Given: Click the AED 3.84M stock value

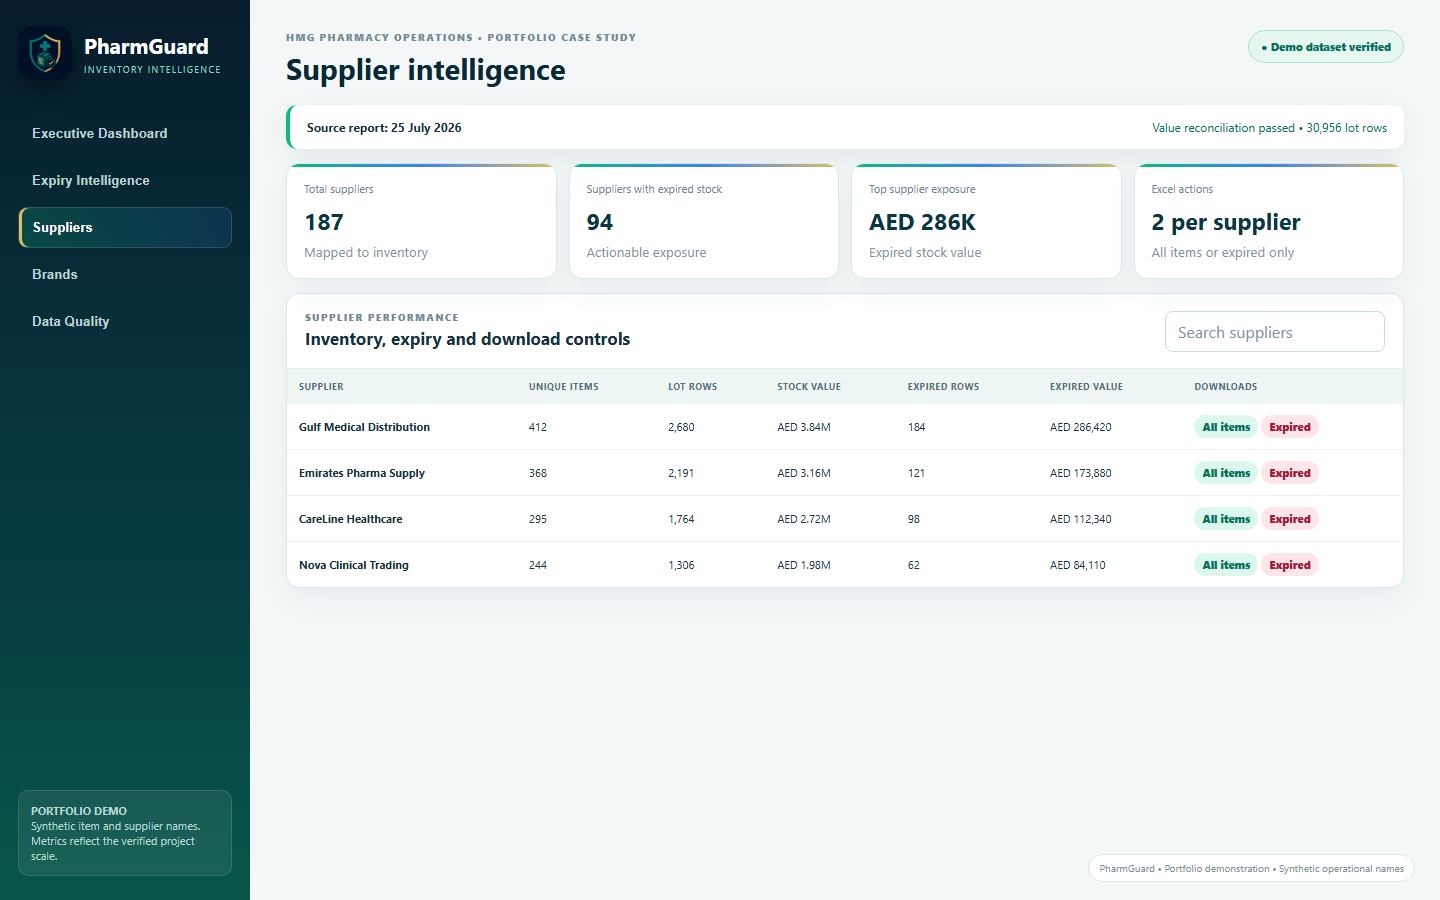Looking at the screenshot, I should [804, 427].
